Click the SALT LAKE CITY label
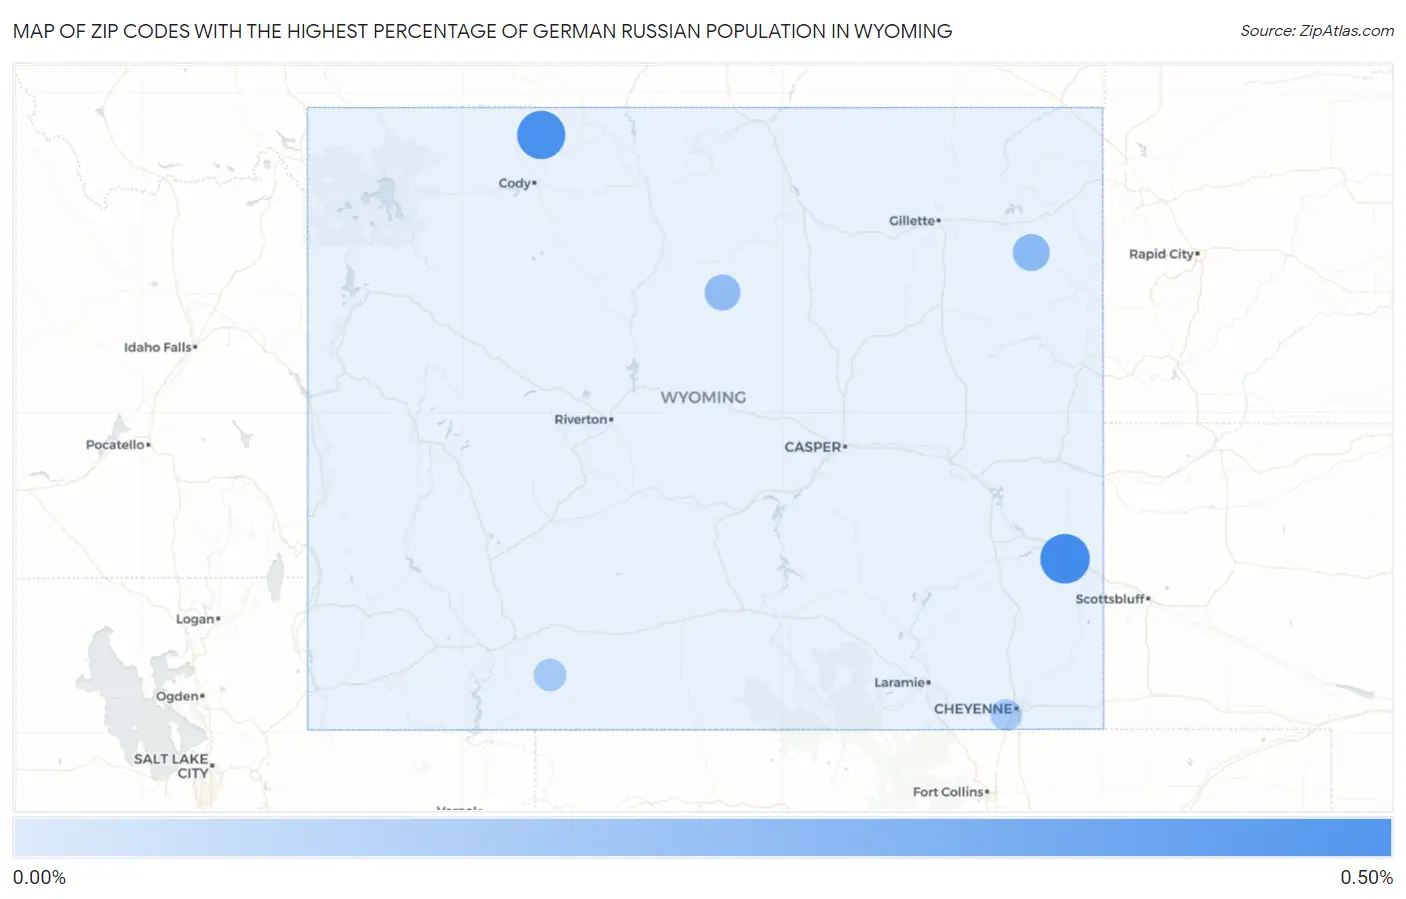The image size is (1406, 899). click(171, 766)
